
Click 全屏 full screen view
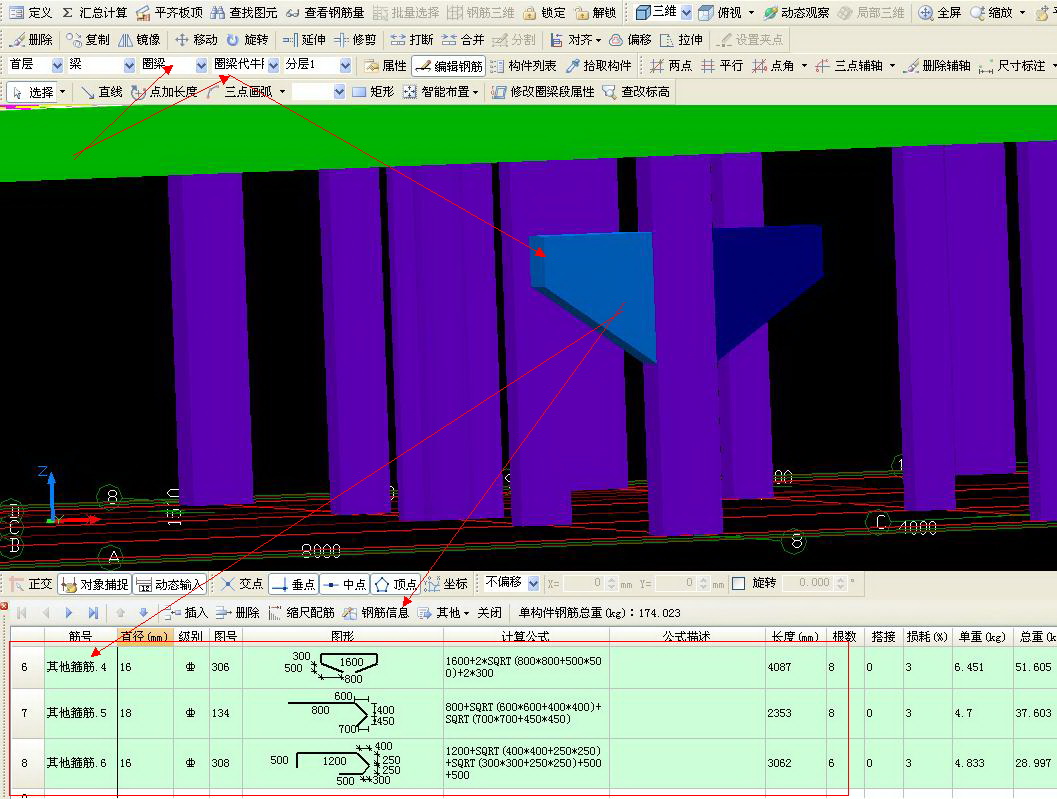940,13
